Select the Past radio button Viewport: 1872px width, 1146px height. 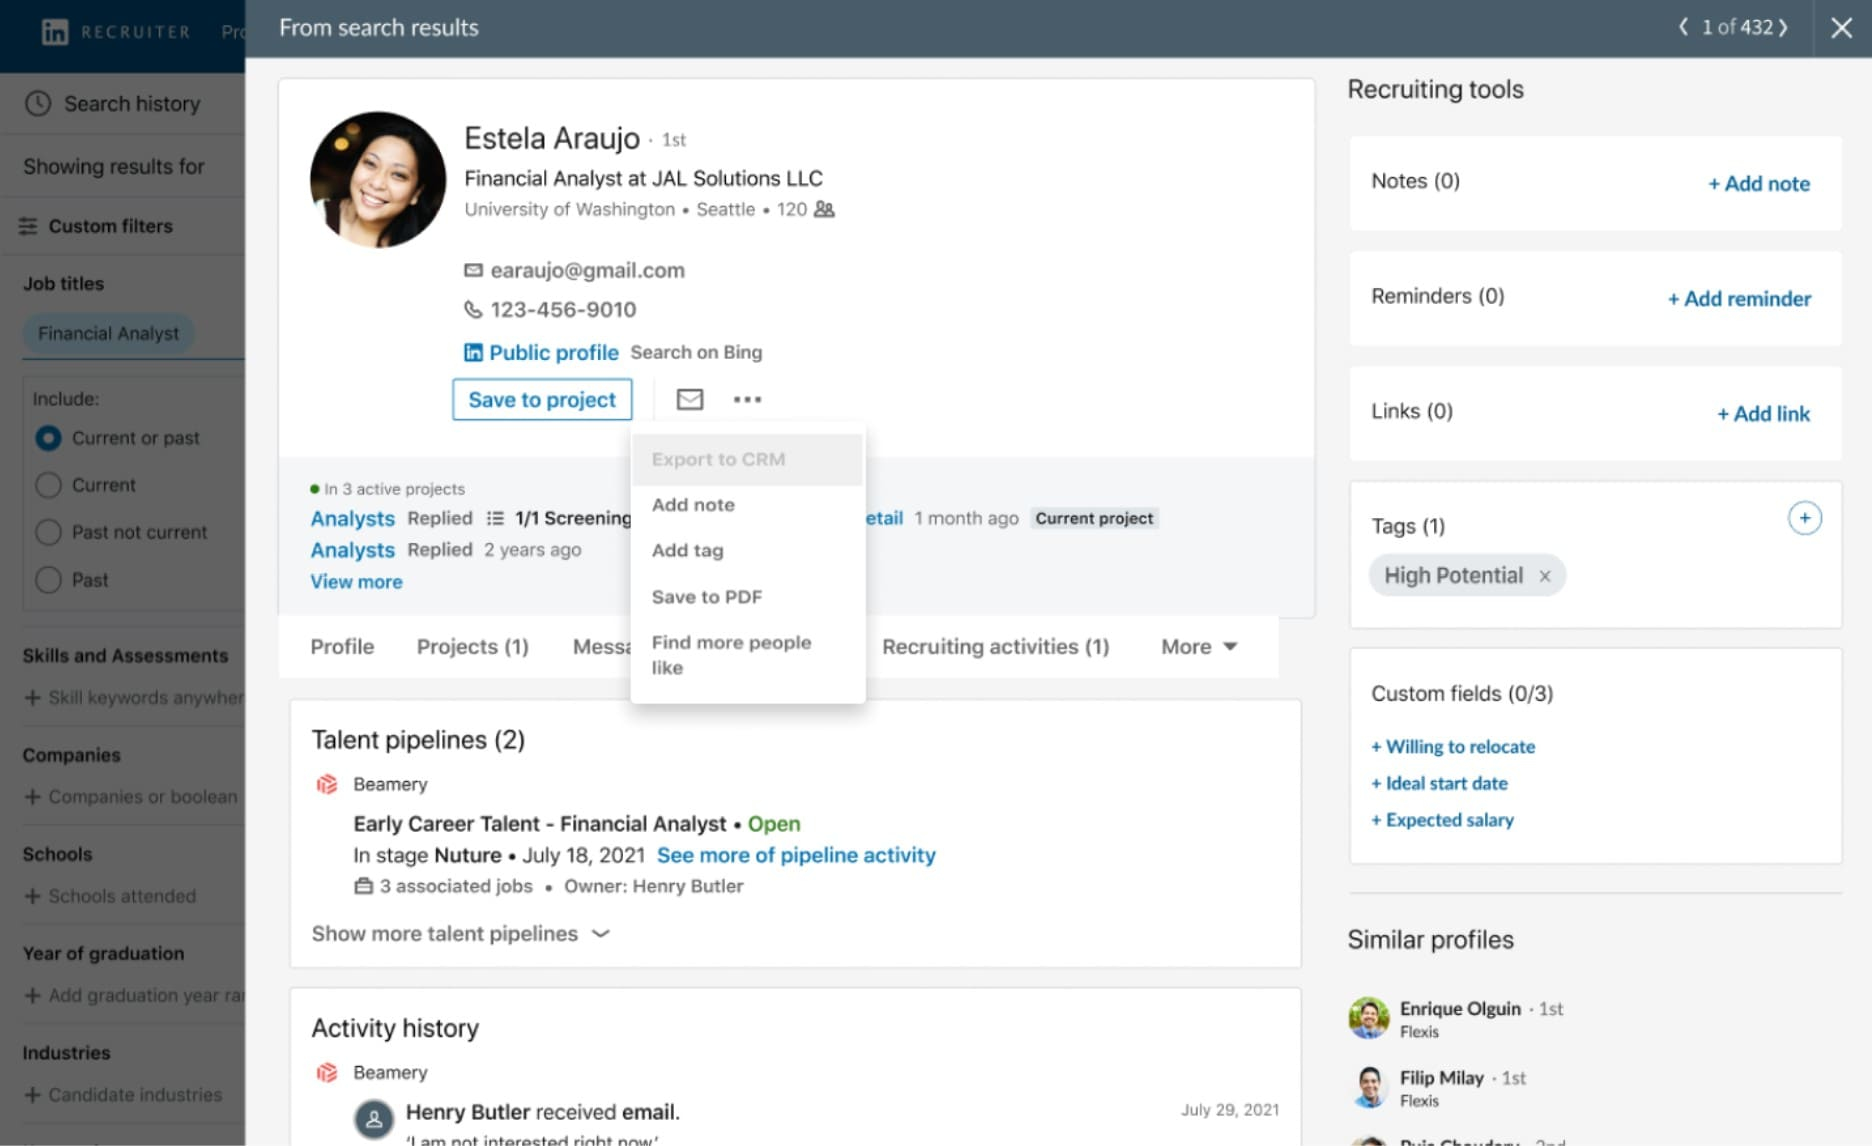tap(48, 579)
